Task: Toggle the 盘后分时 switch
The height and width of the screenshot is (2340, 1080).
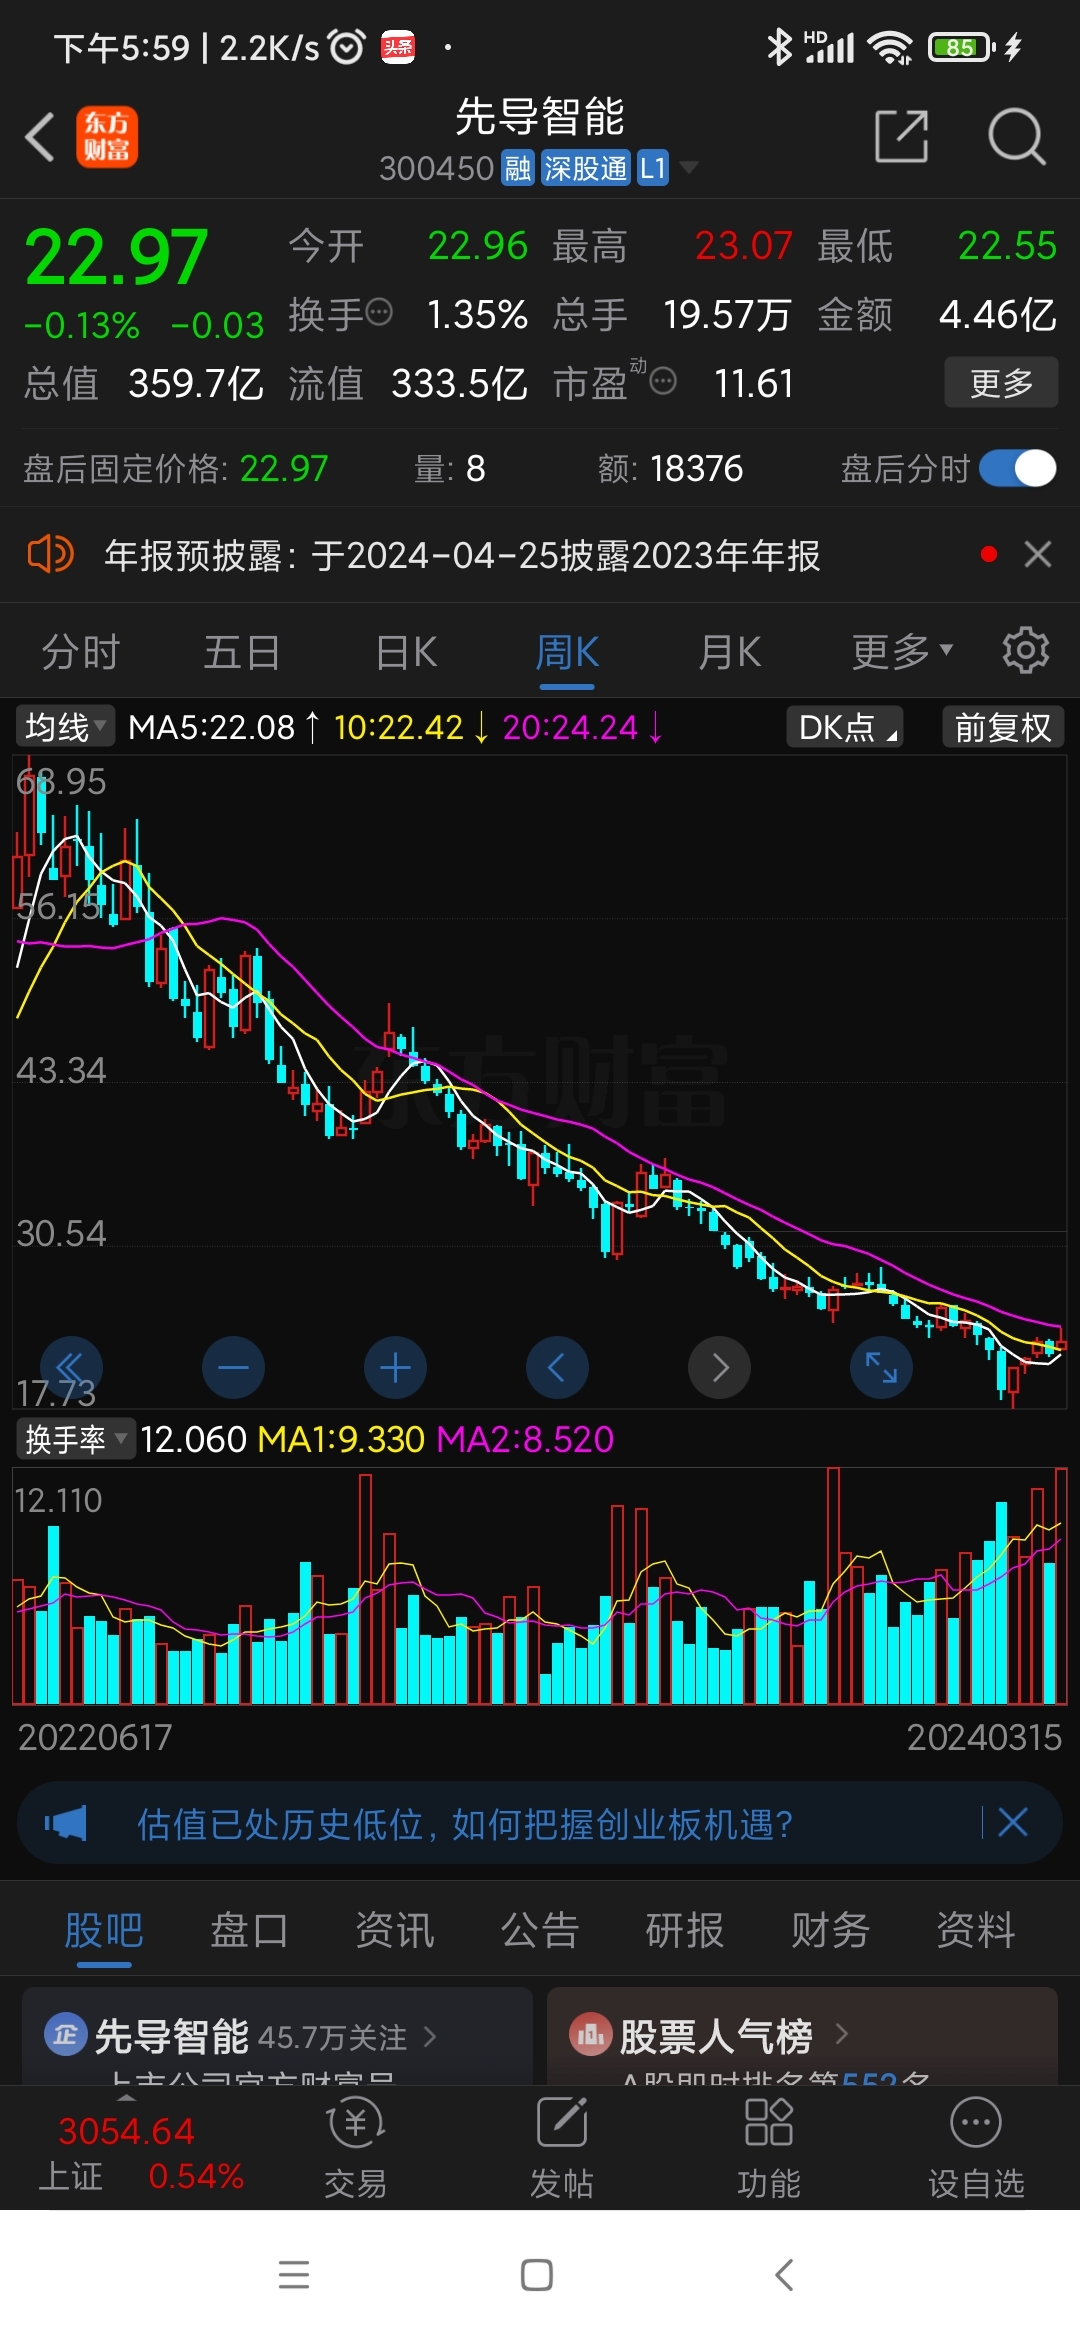Action: (1018, 468)
